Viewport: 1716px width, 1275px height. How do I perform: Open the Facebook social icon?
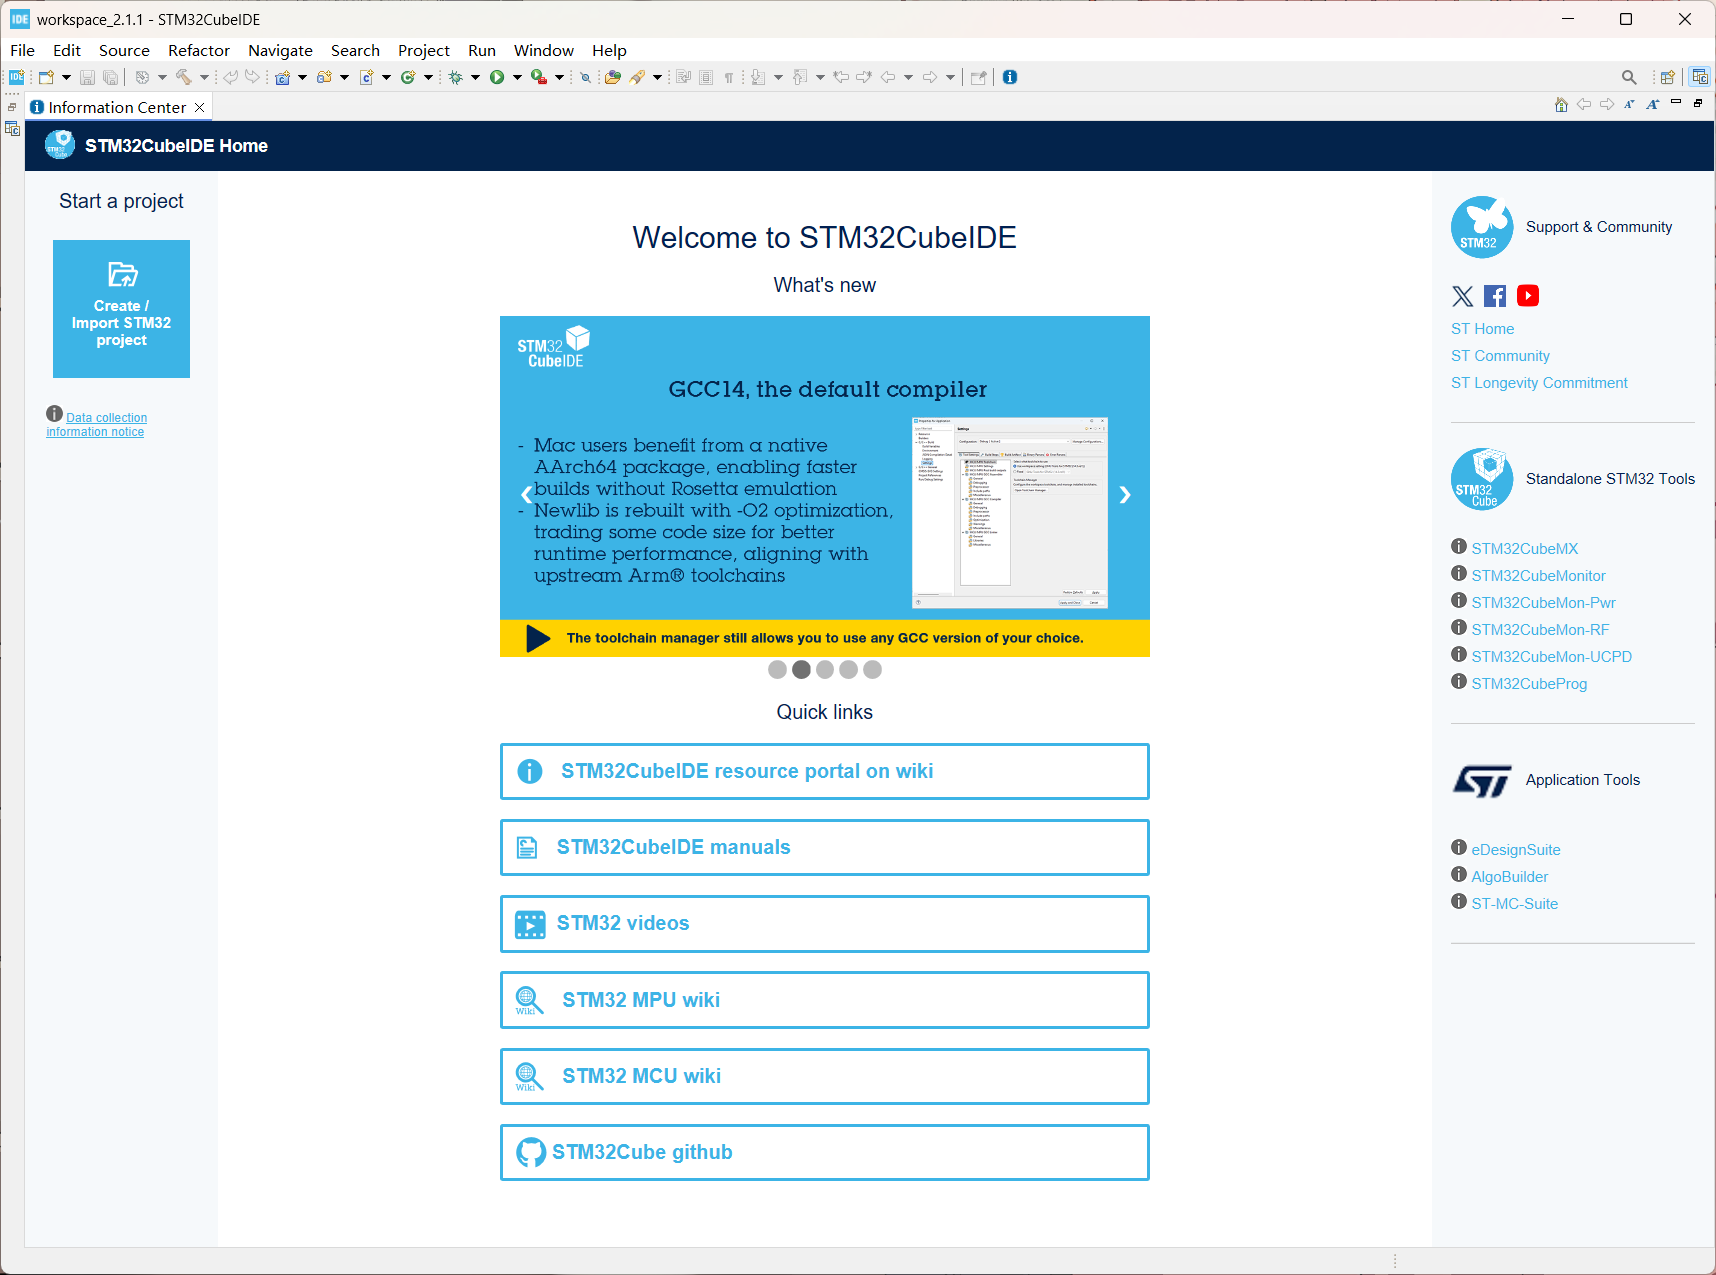pyautogui.click(x=1495, y=296)
